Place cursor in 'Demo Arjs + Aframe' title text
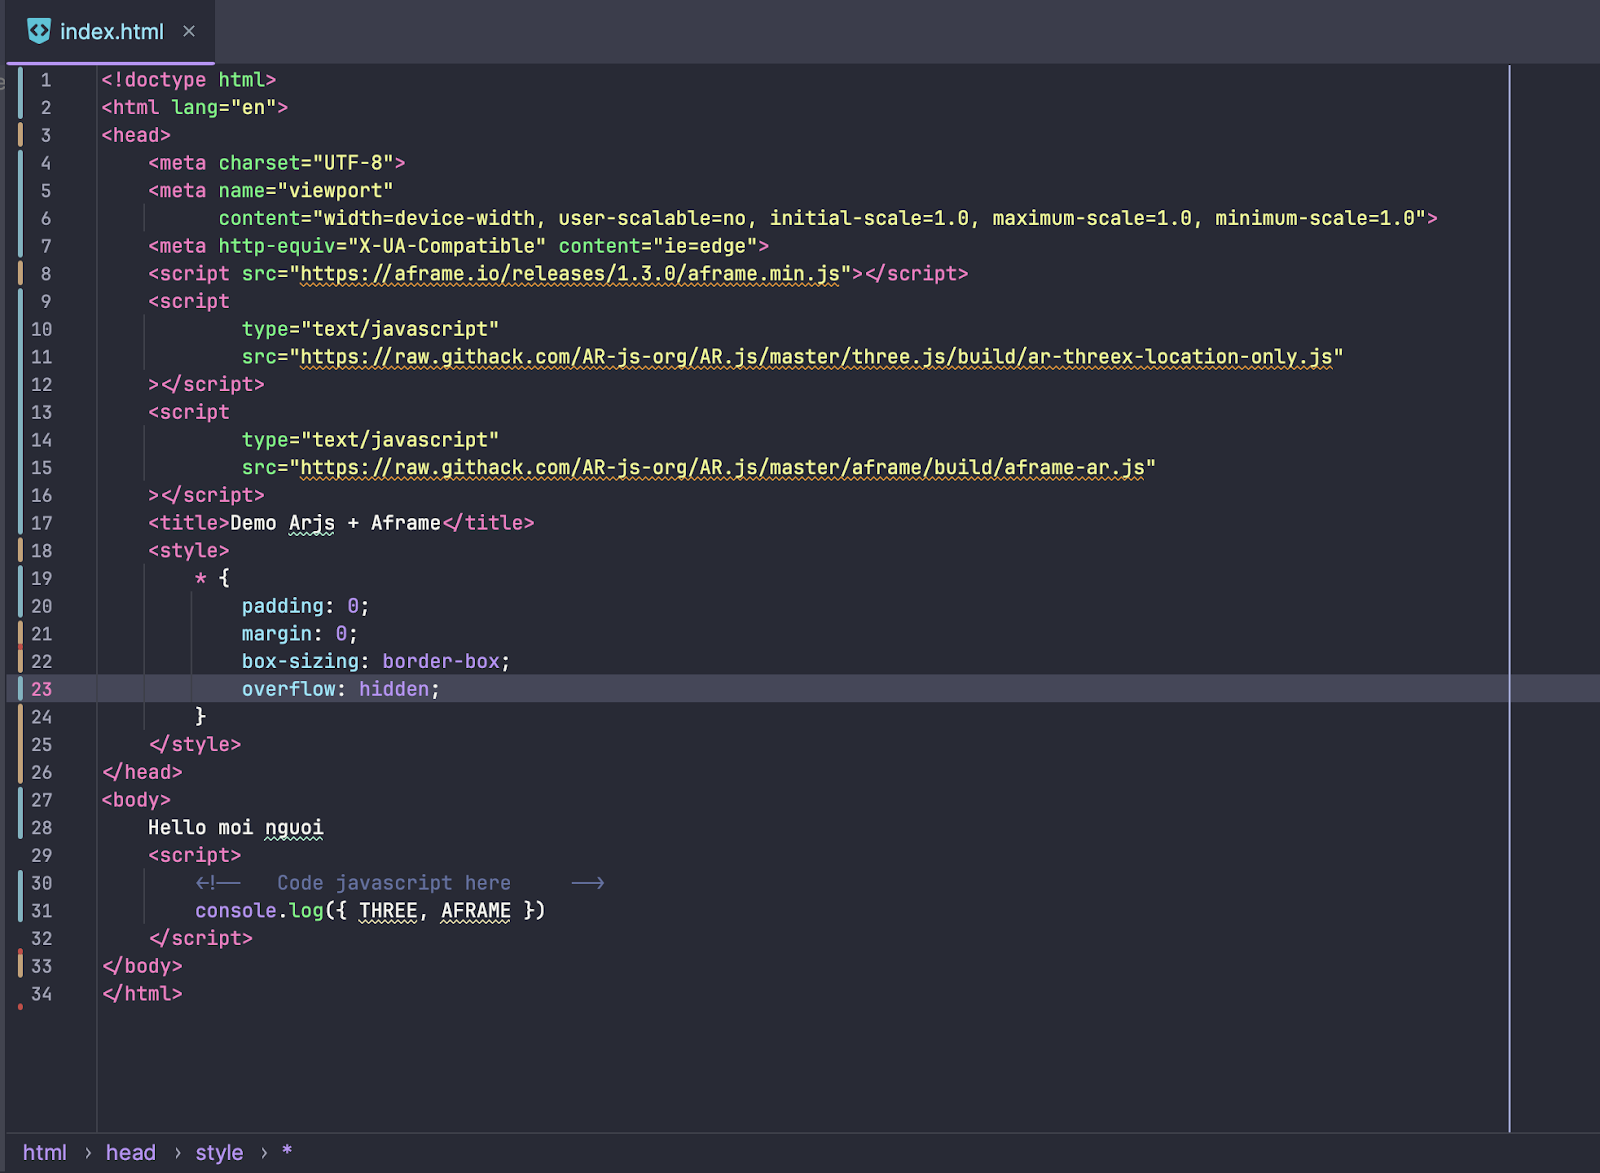 click(x=335, y=523)
